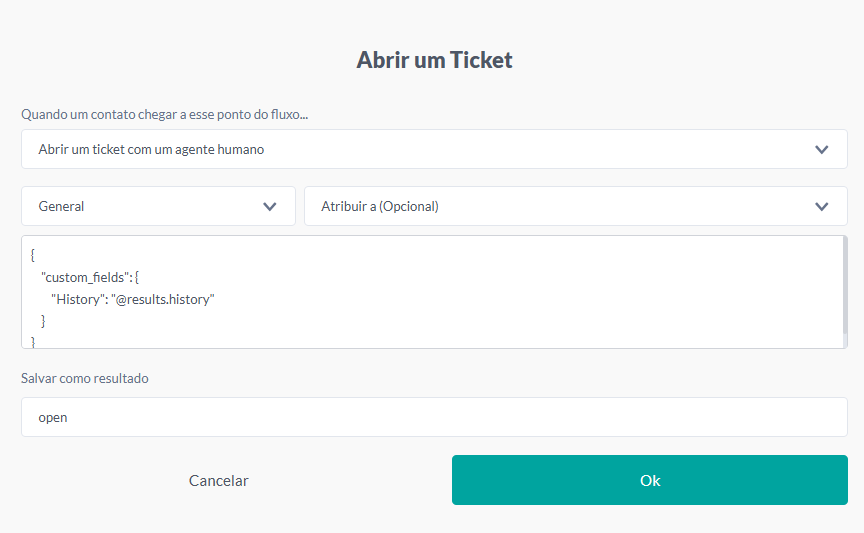Viewport: 864px width, 533px height.
Task: Place cursor on the "custom_fields" line
Action: 87,277
